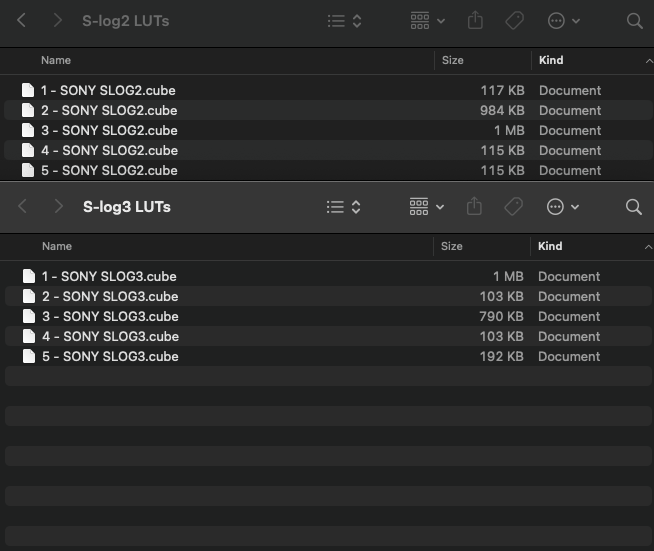Open group-by dropdown in S-log2 LUTs toolbar

427,21
